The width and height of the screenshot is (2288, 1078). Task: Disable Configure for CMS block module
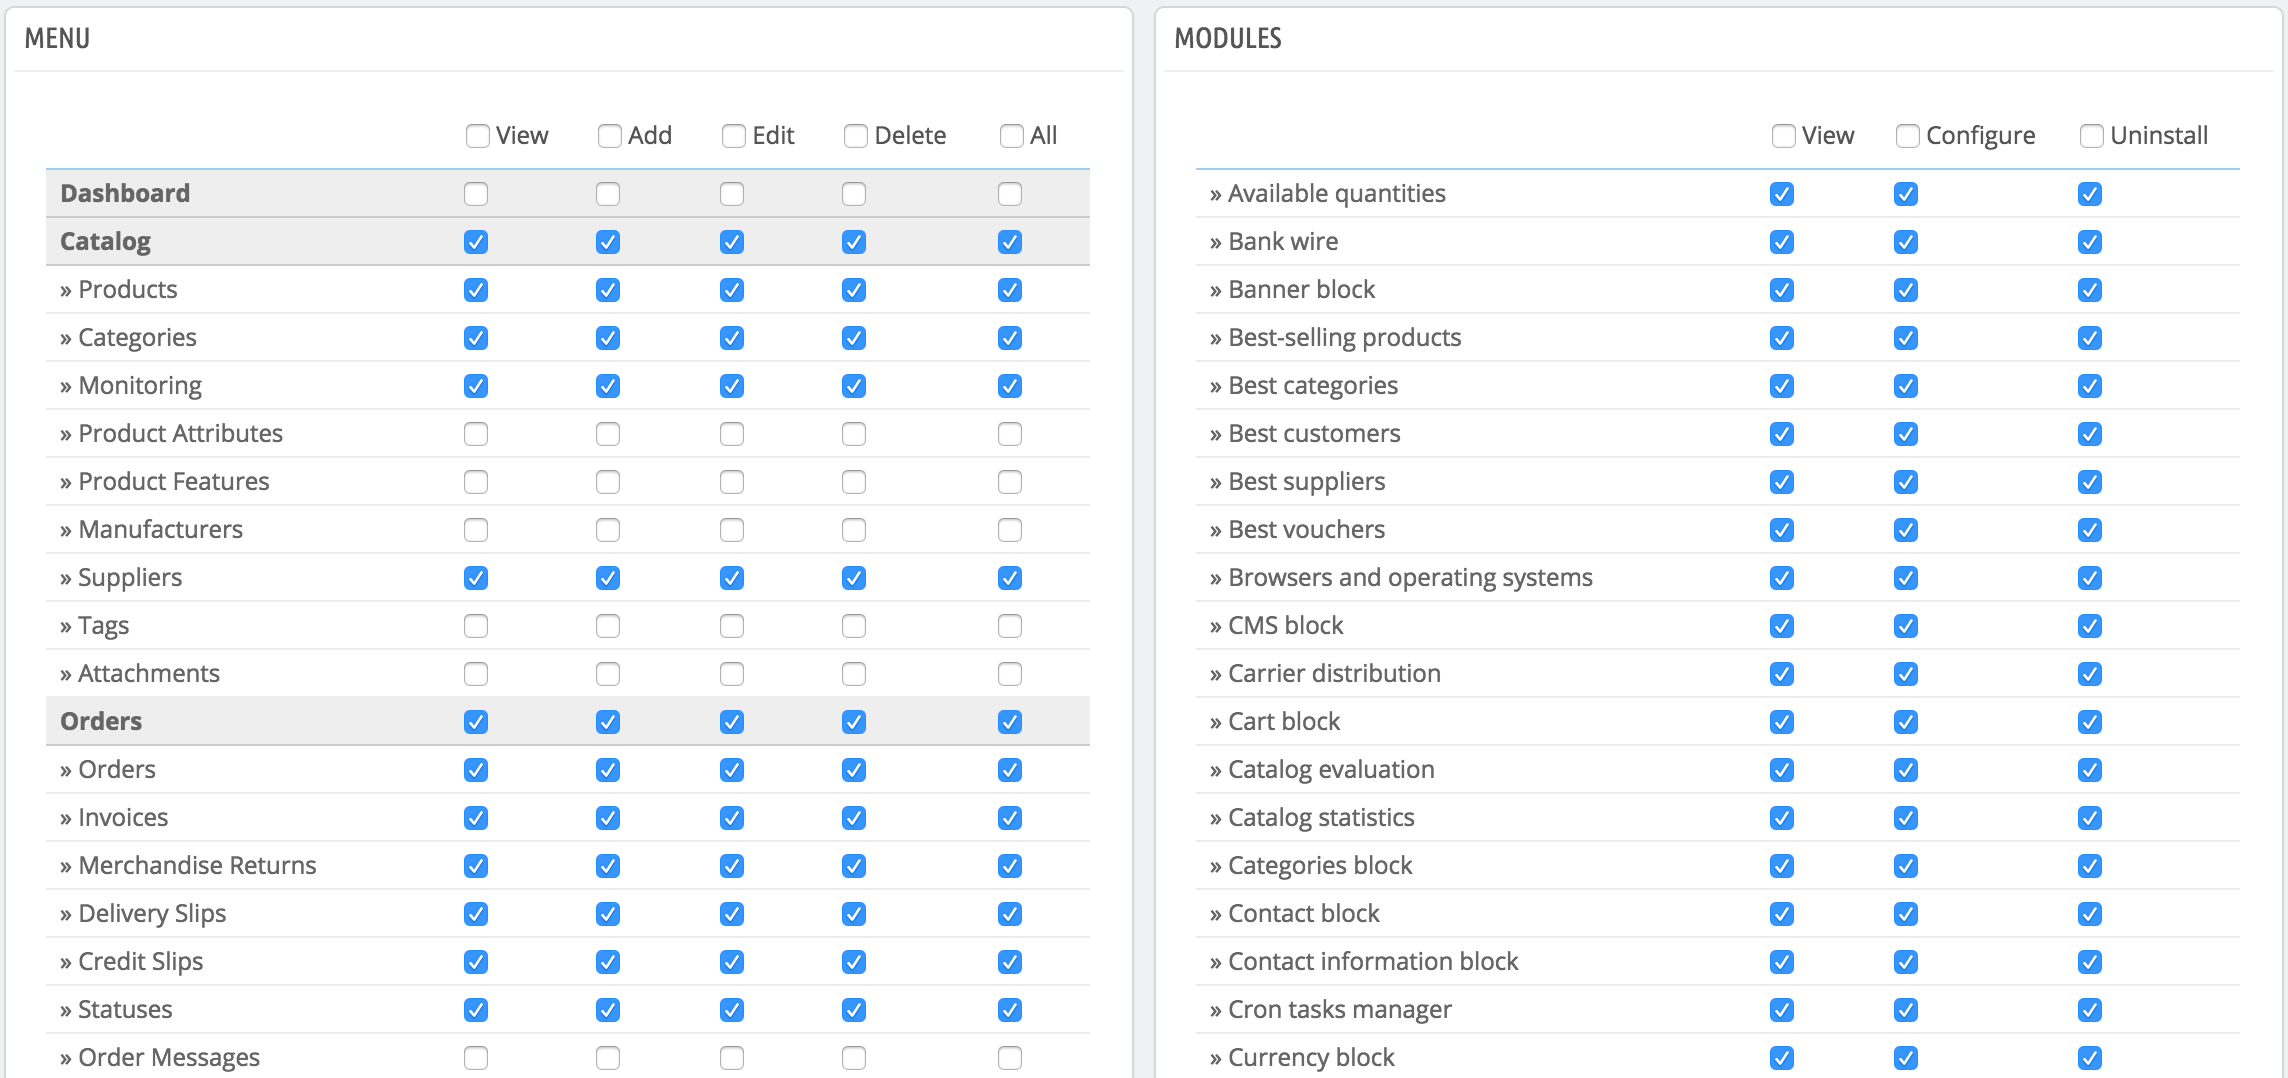tap(1906, 626)
